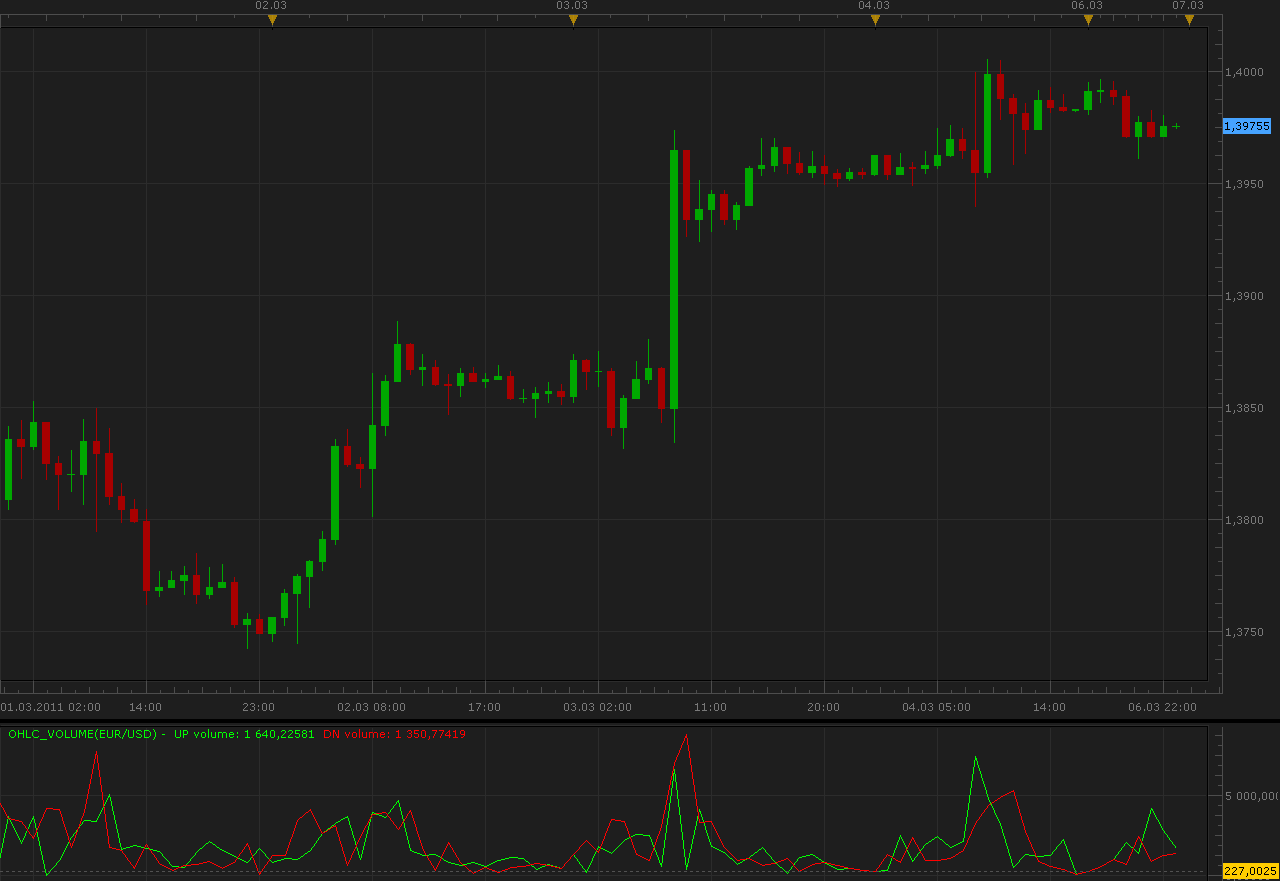This screenshot has height=881, width=1280.
Task: Click the 20:00 time axis label
Action: tap(824, 707)
